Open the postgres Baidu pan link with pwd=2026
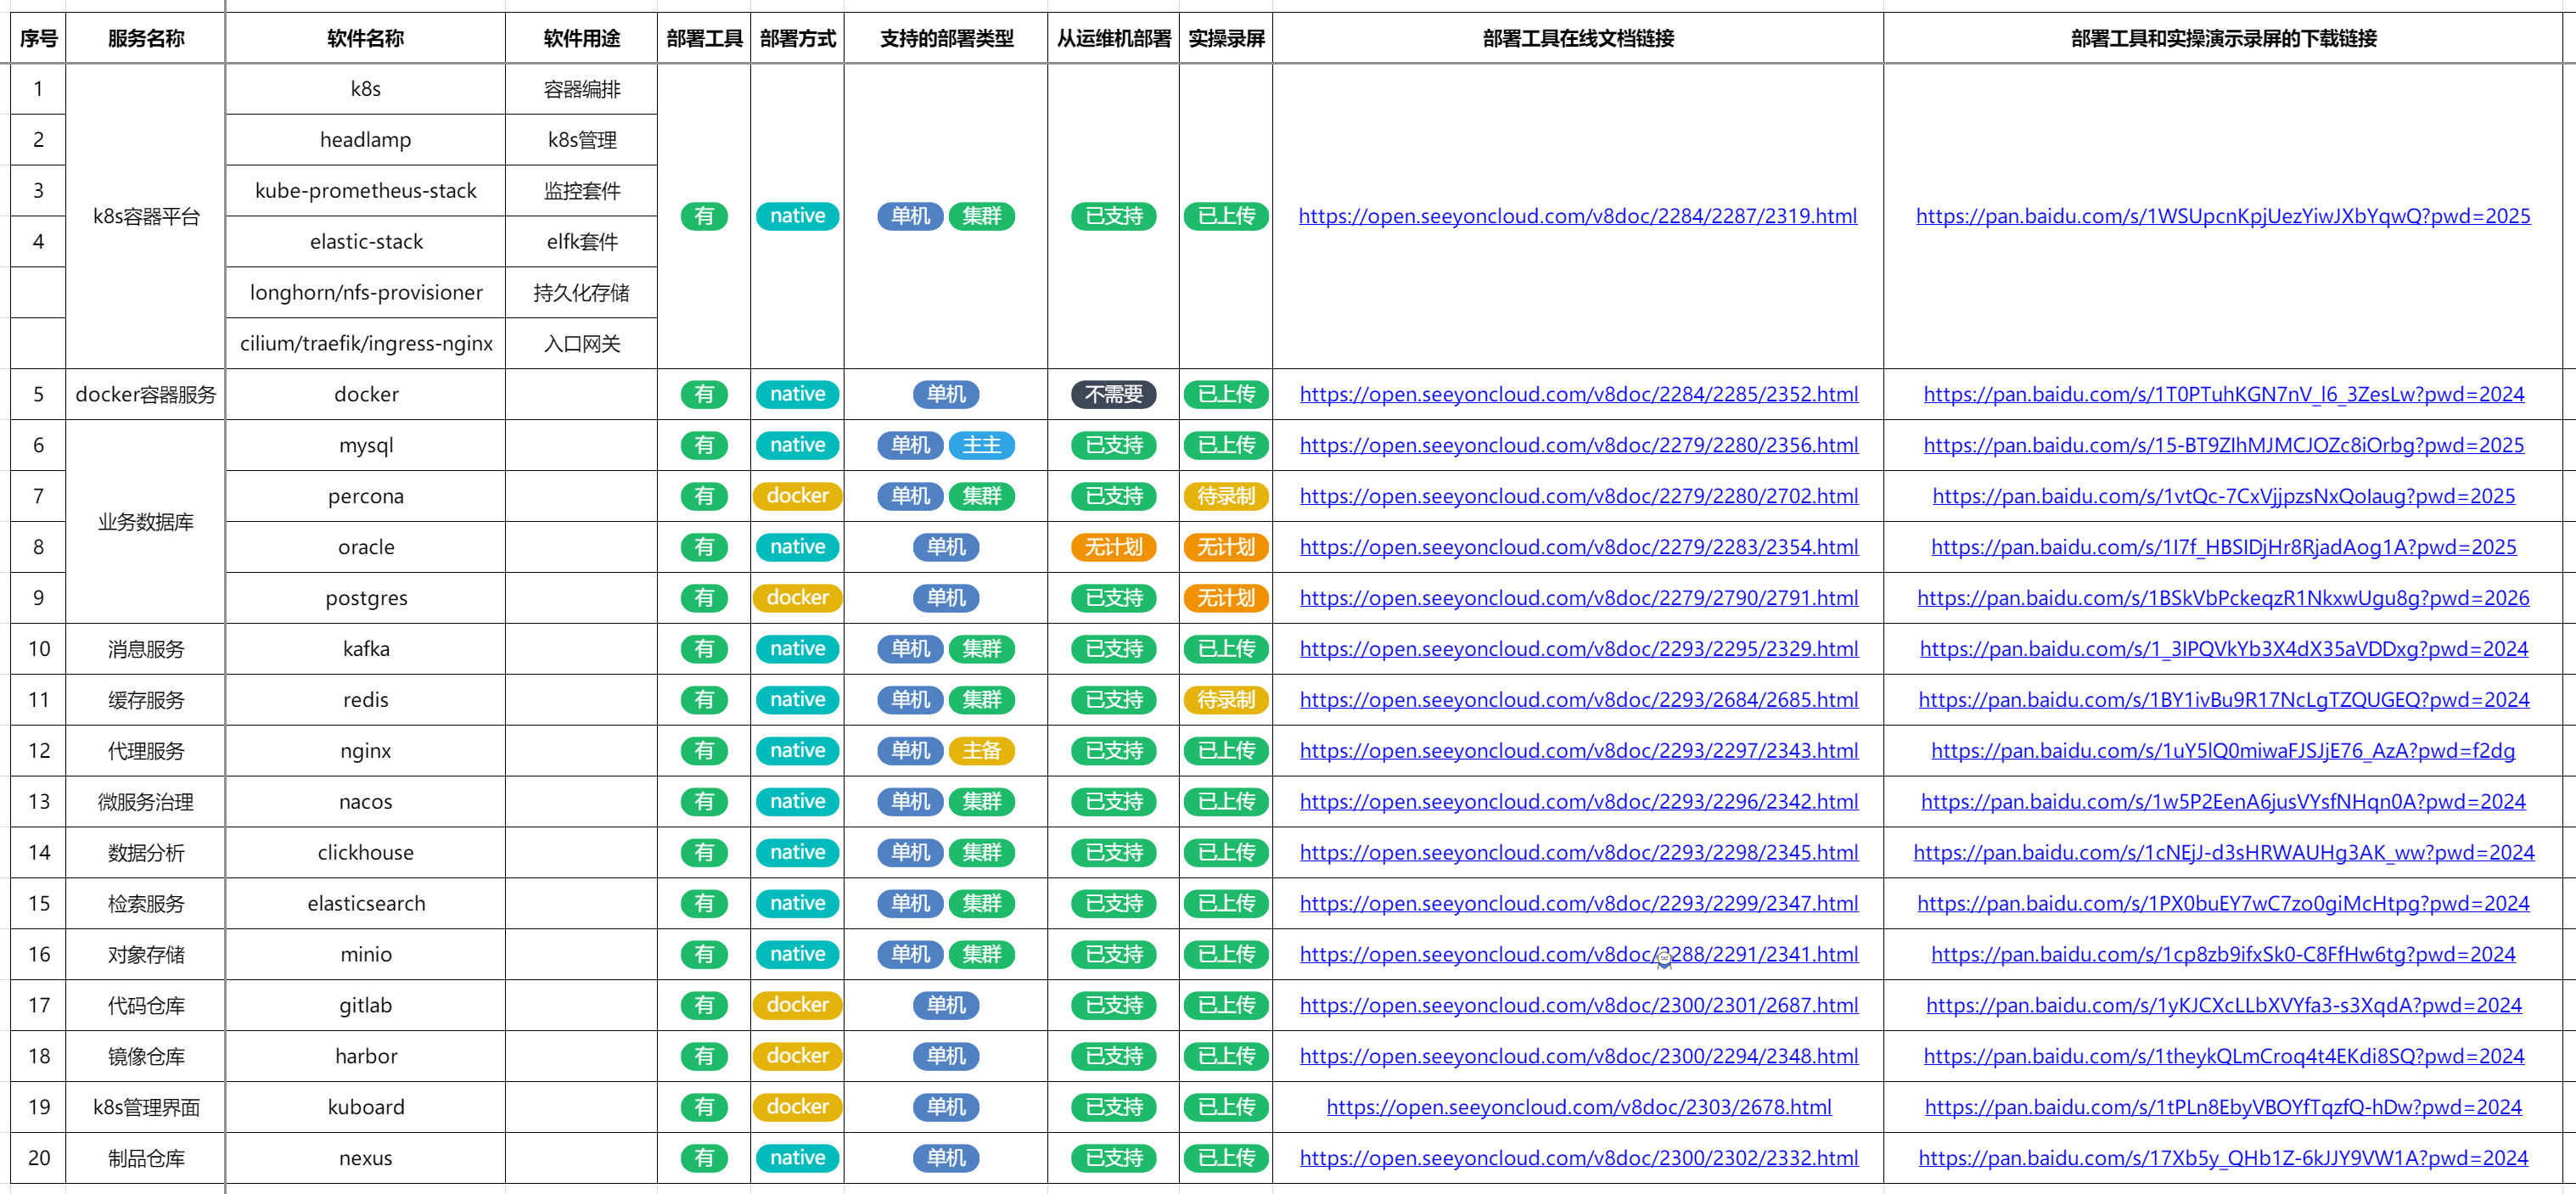2576x1194 pixels. click(2223, 598)
